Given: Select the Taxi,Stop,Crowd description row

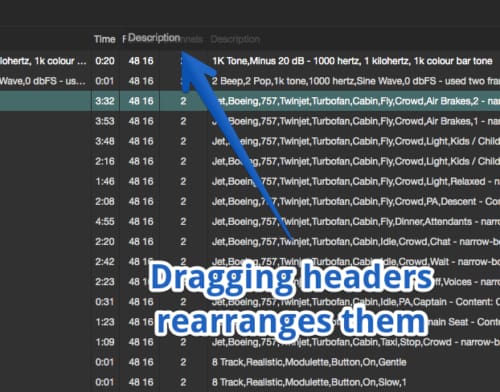Looking at the screenshot, I should (x=250, y=342).
